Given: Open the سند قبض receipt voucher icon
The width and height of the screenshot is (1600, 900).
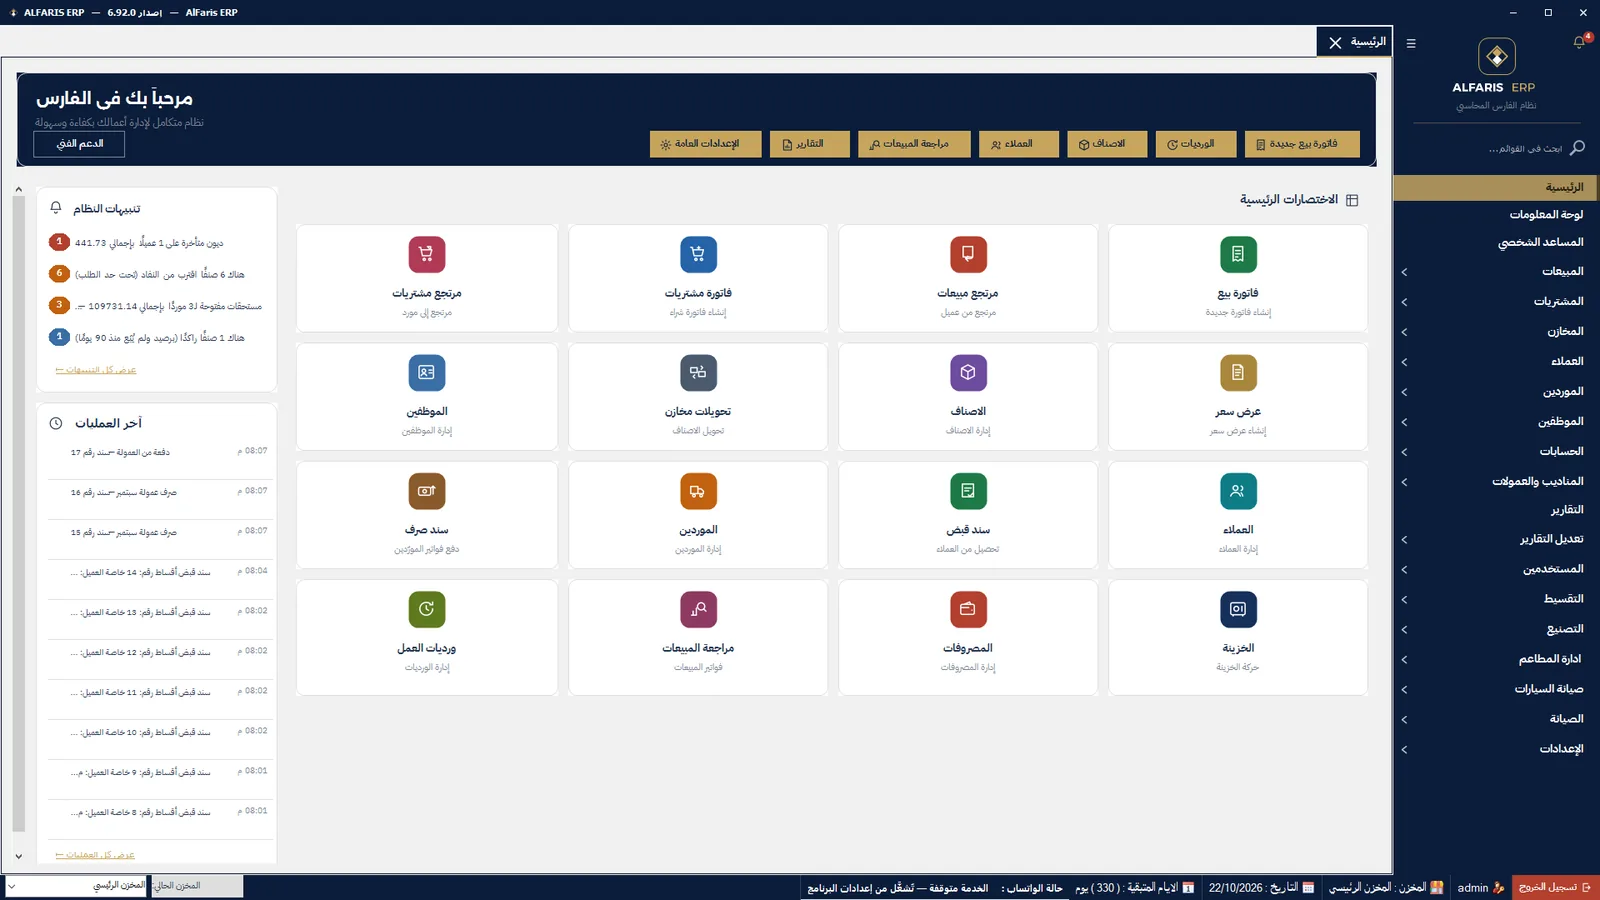Looking at the screenshot, I should [968, 491].
